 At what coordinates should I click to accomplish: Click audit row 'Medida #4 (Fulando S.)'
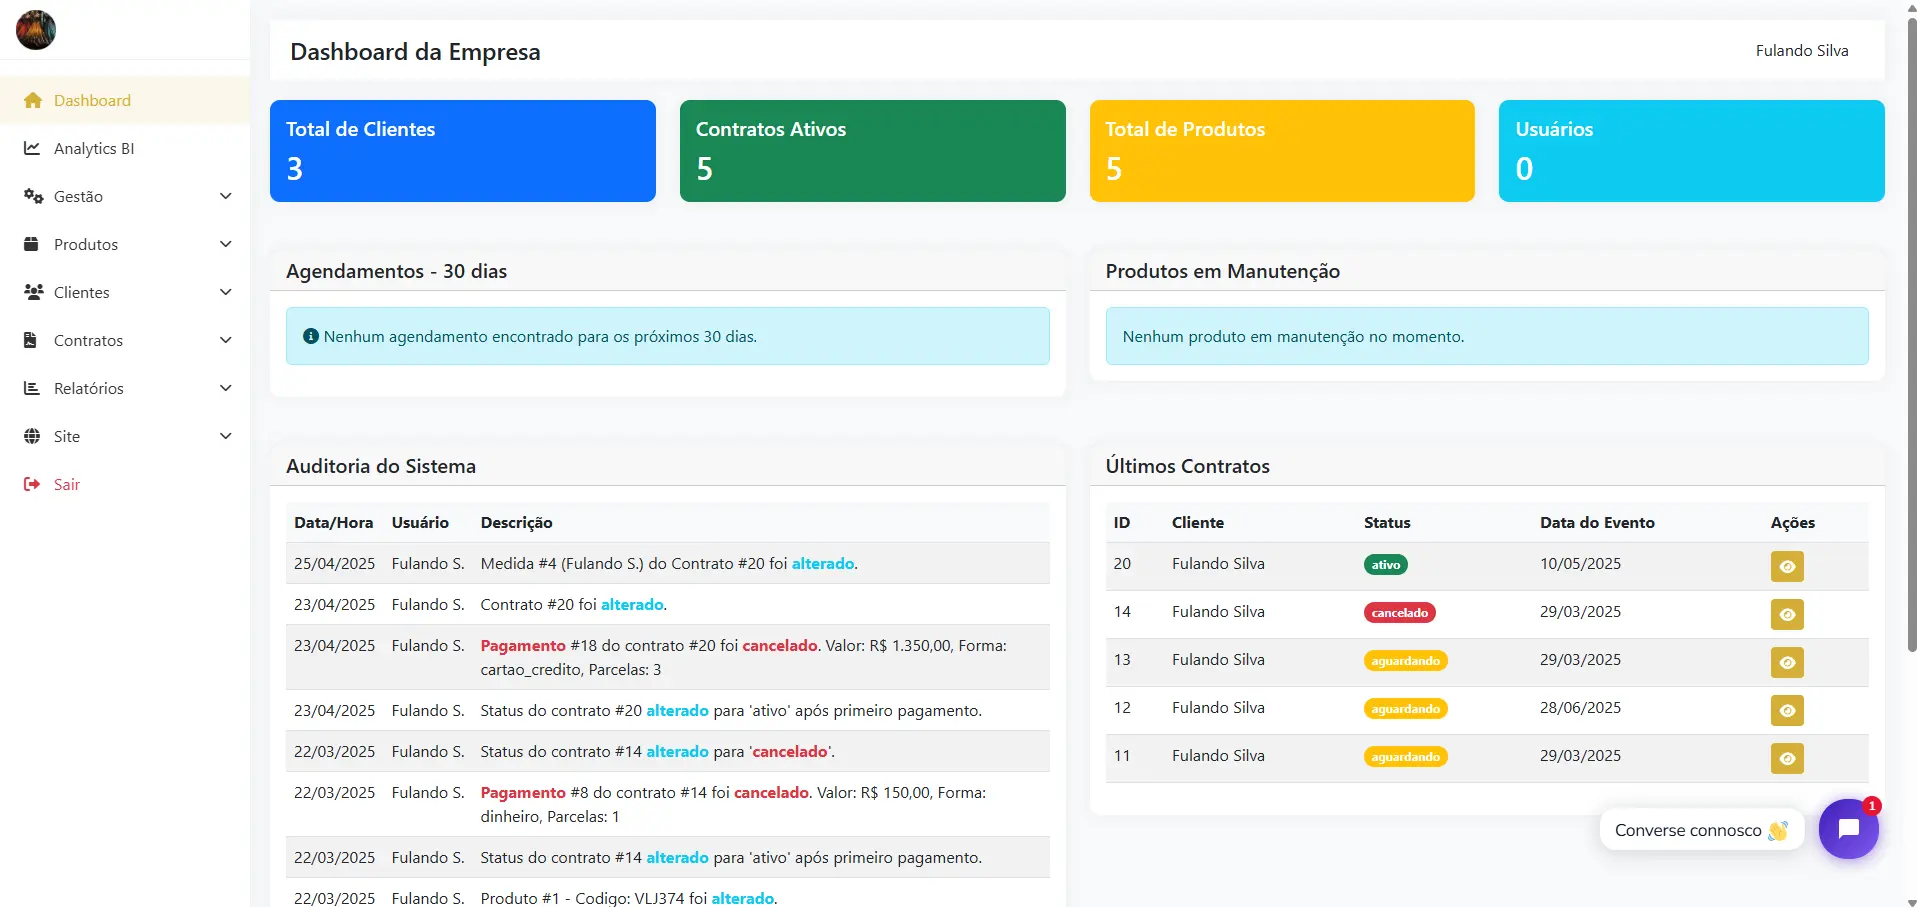click(x=668, y=563)
